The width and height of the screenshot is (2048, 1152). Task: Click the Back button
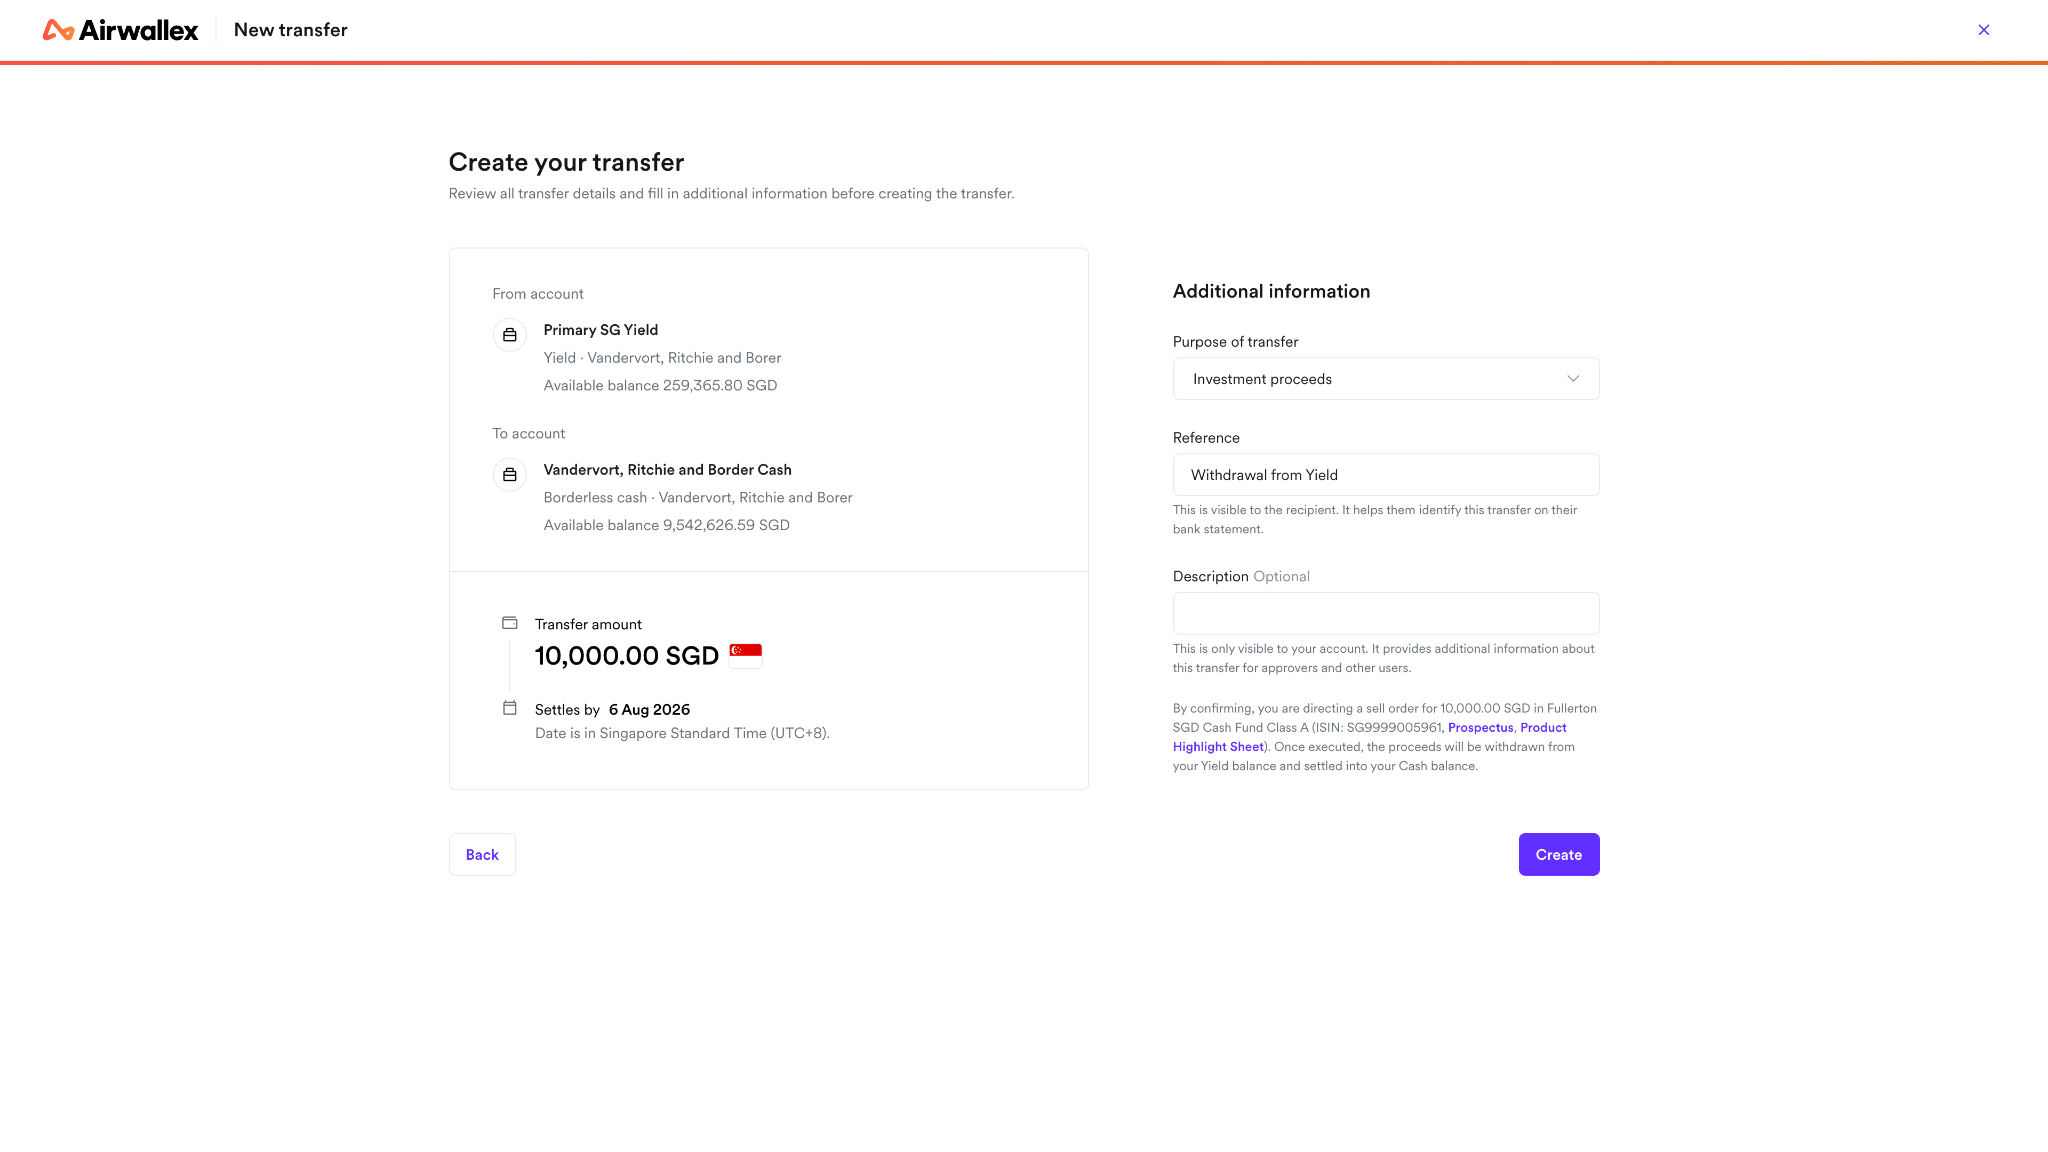[482, 855]
